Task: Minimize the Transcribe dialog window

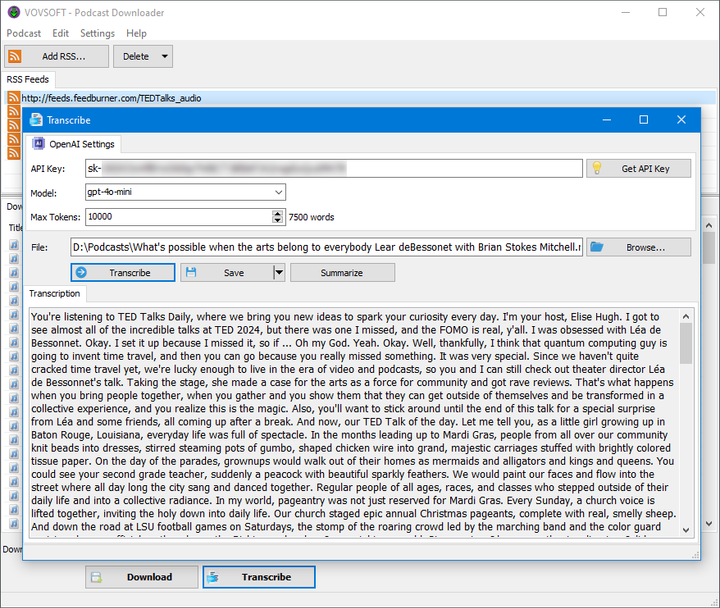Action: [x=607, y=120]
